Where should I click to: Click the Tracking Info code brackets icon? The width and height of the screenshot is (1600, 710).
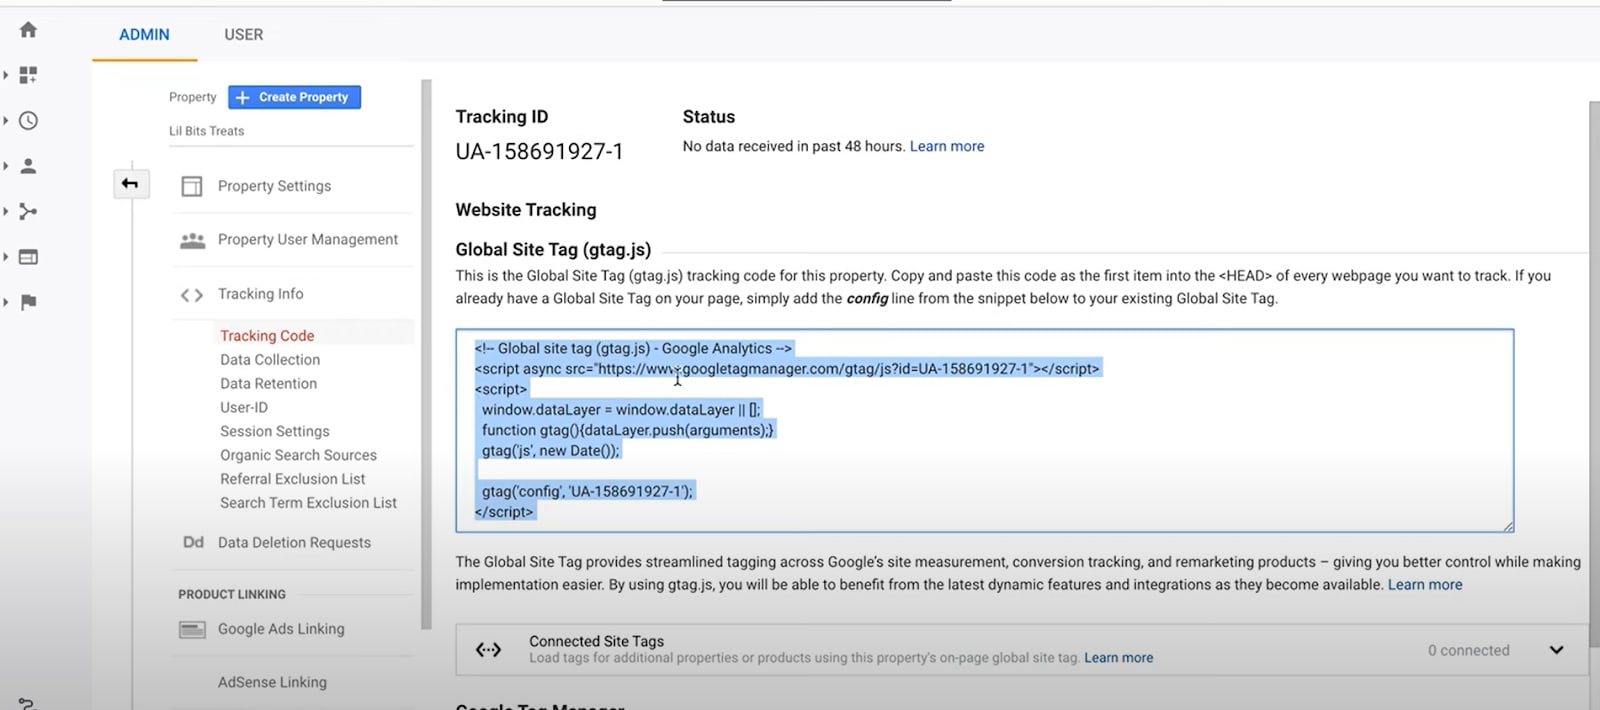pyautogui.click(x=192, y=295)
